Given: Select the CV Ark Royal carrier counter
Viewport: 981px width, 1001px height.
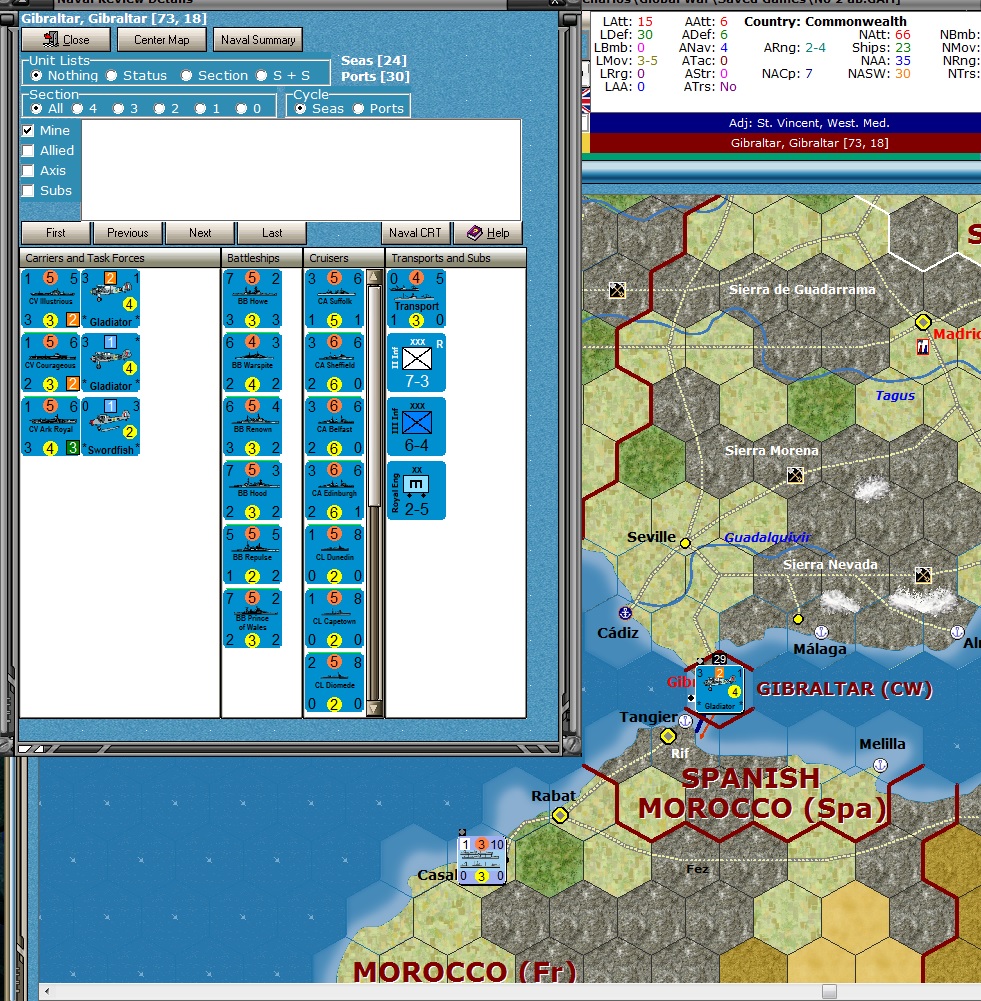Looking at the screenshot, I should point(50,426).
